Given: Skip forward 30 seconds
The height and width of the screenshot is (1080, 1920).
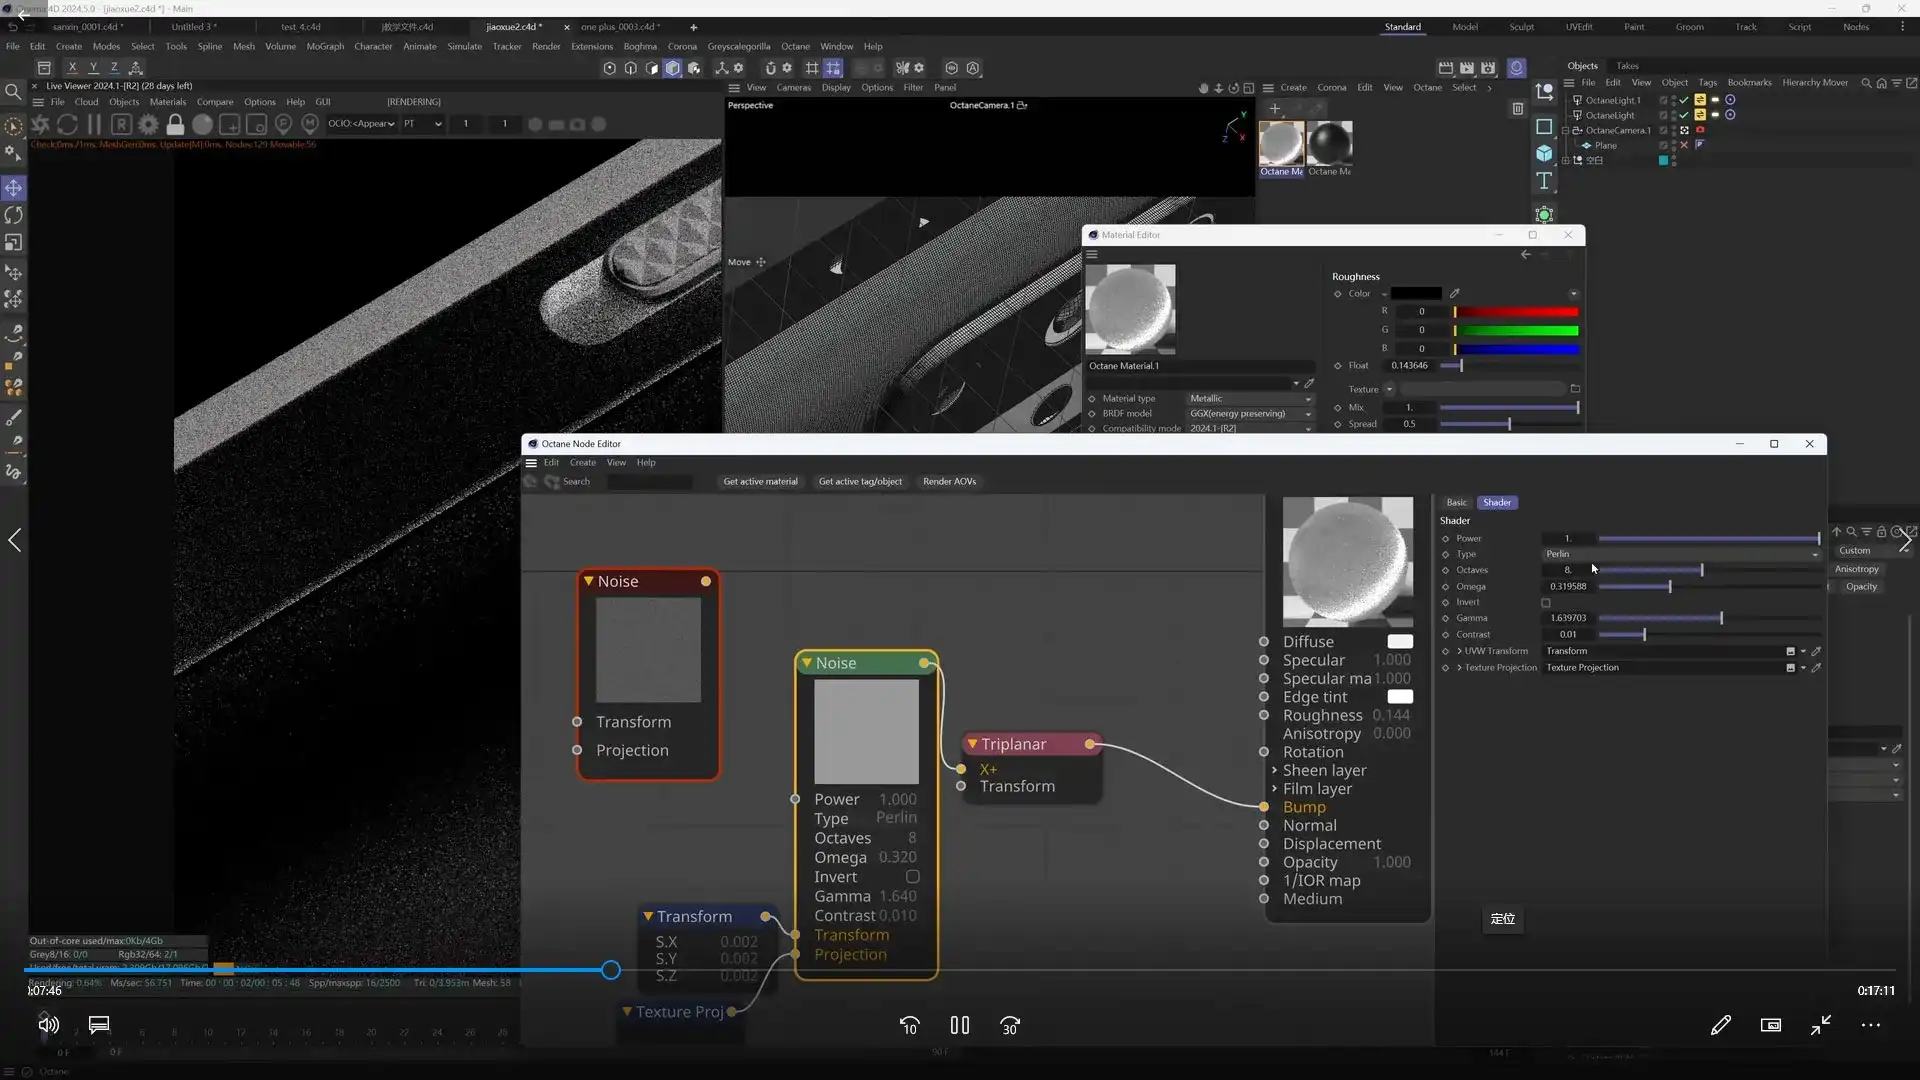Looking at the screenshot, I should point(1010,1025).
